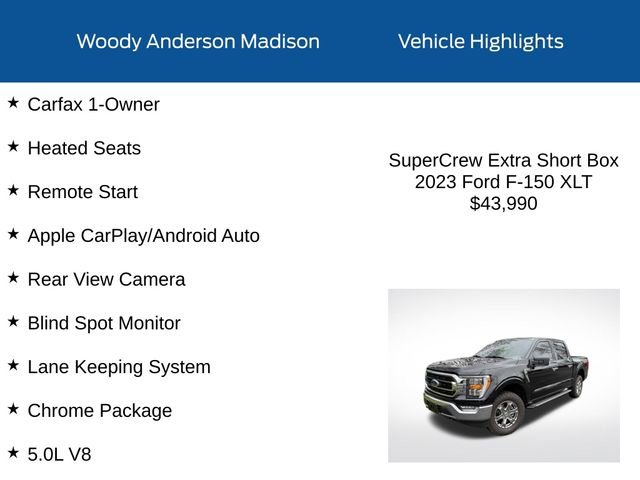The width and height of the screenshot is (640, 480).
Task: Click the star before Apple CarPlay/Android Auto
Action: 13,233
